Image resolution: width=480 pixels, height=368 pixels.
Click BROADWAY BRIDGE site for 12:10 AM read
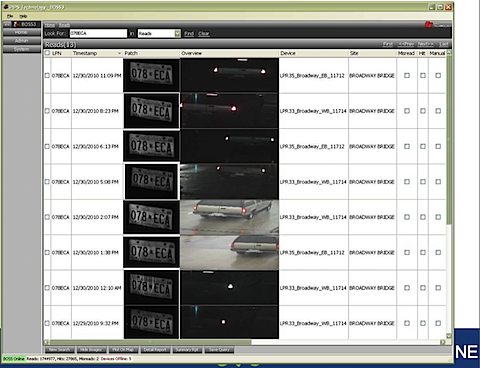pos(372,288)
